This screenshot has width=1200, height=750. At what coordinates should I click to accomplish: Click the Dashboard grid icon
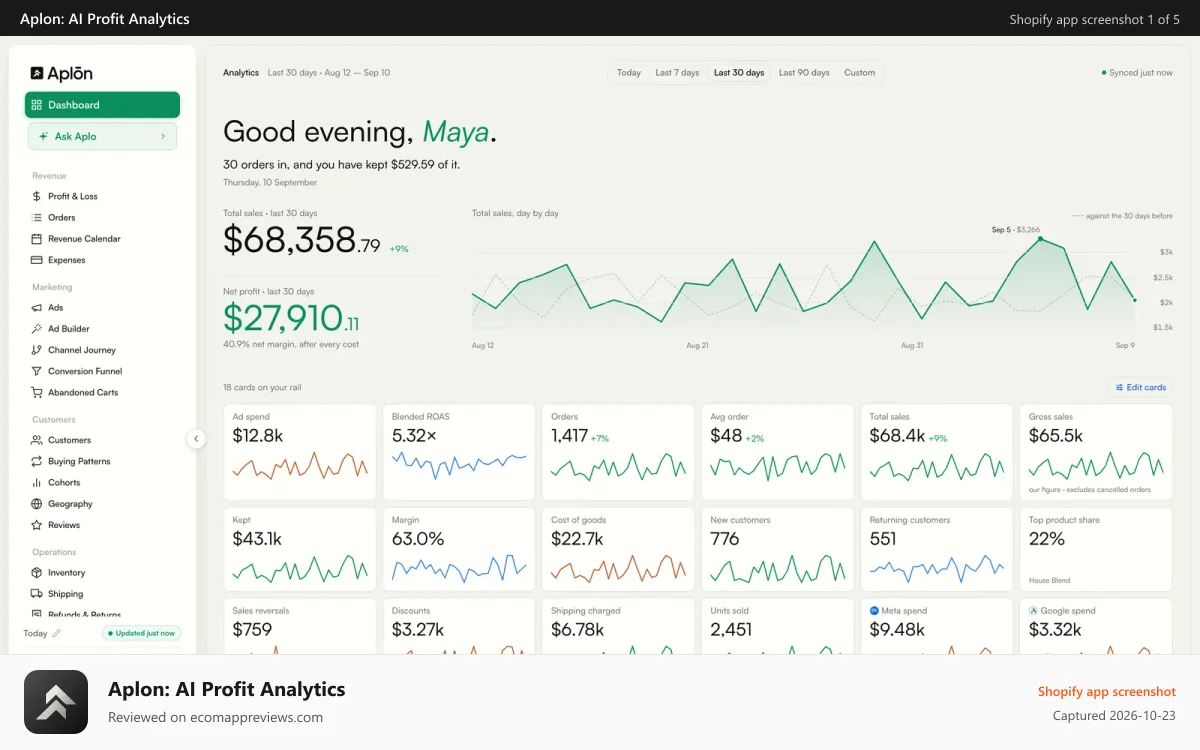37,105
